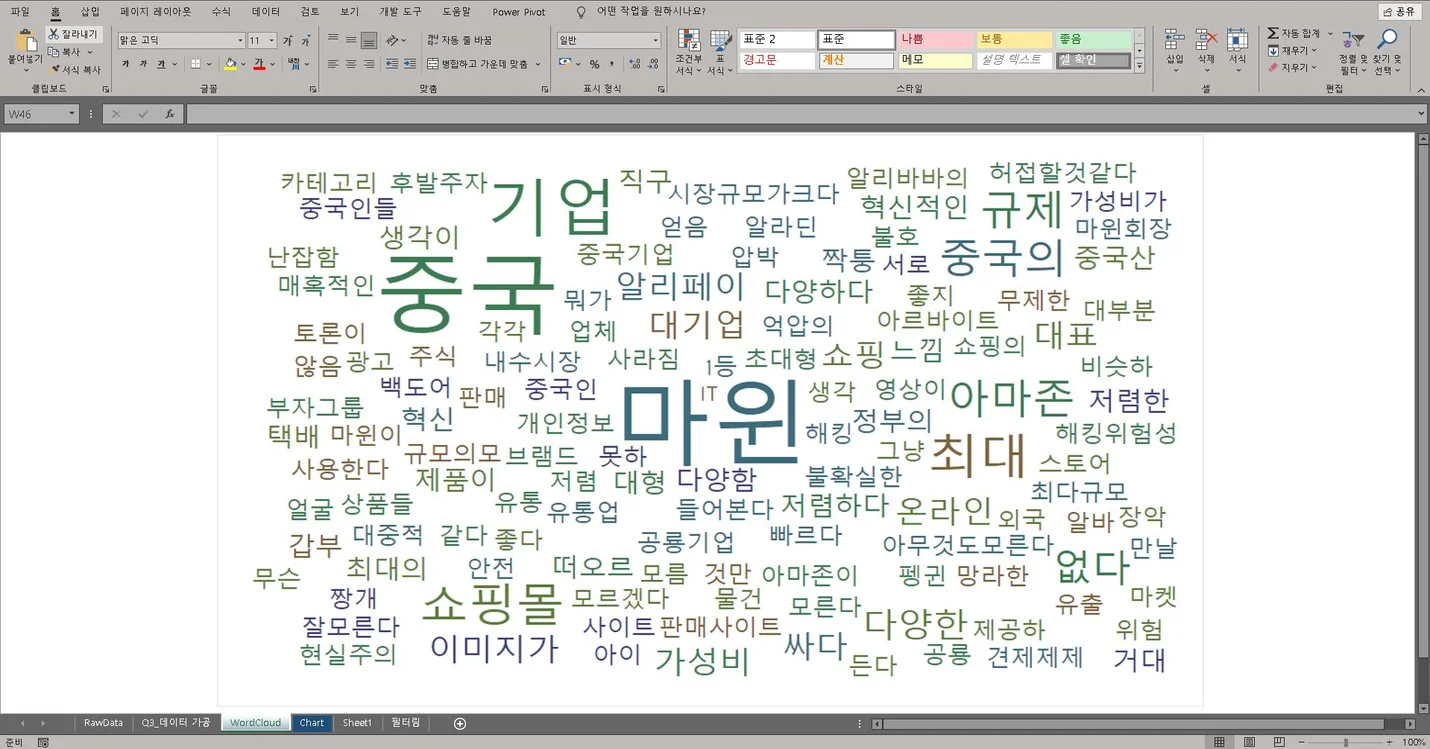Toggle align left icon
The width and height of the screenshot is (1430, 749).
click(x=333, y=64)
